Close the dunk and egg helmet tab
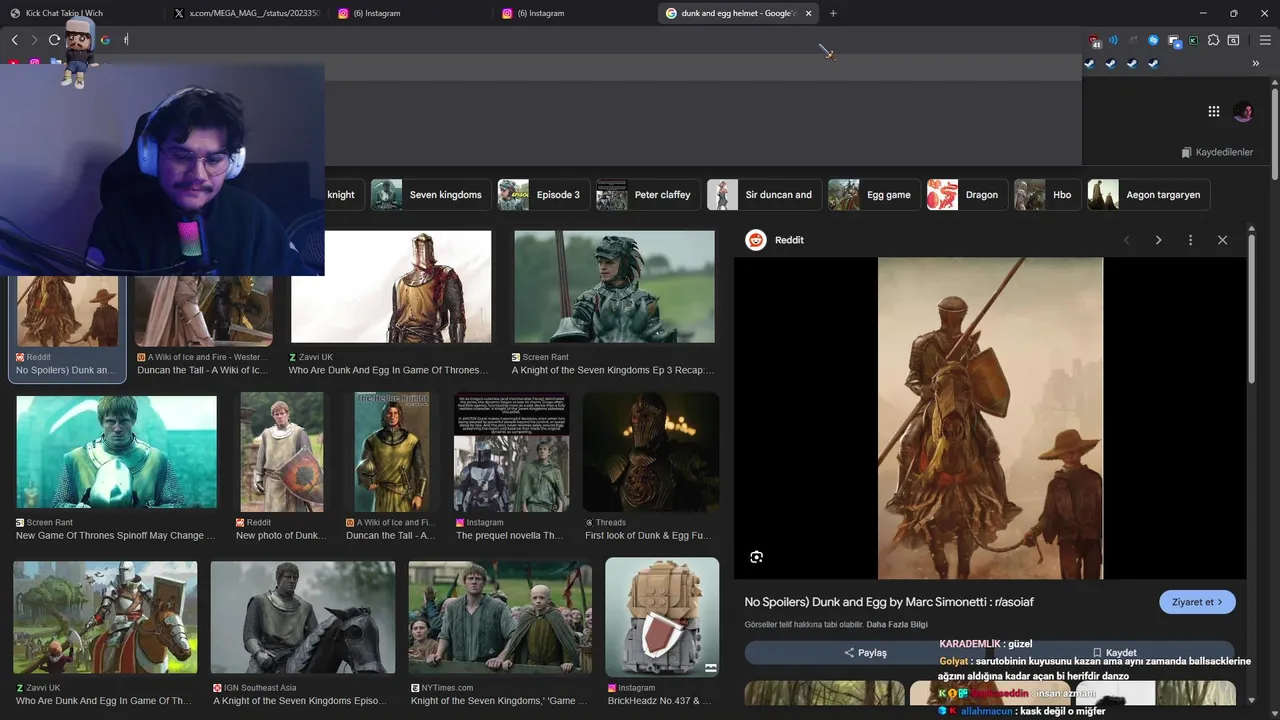 (808, 13)
